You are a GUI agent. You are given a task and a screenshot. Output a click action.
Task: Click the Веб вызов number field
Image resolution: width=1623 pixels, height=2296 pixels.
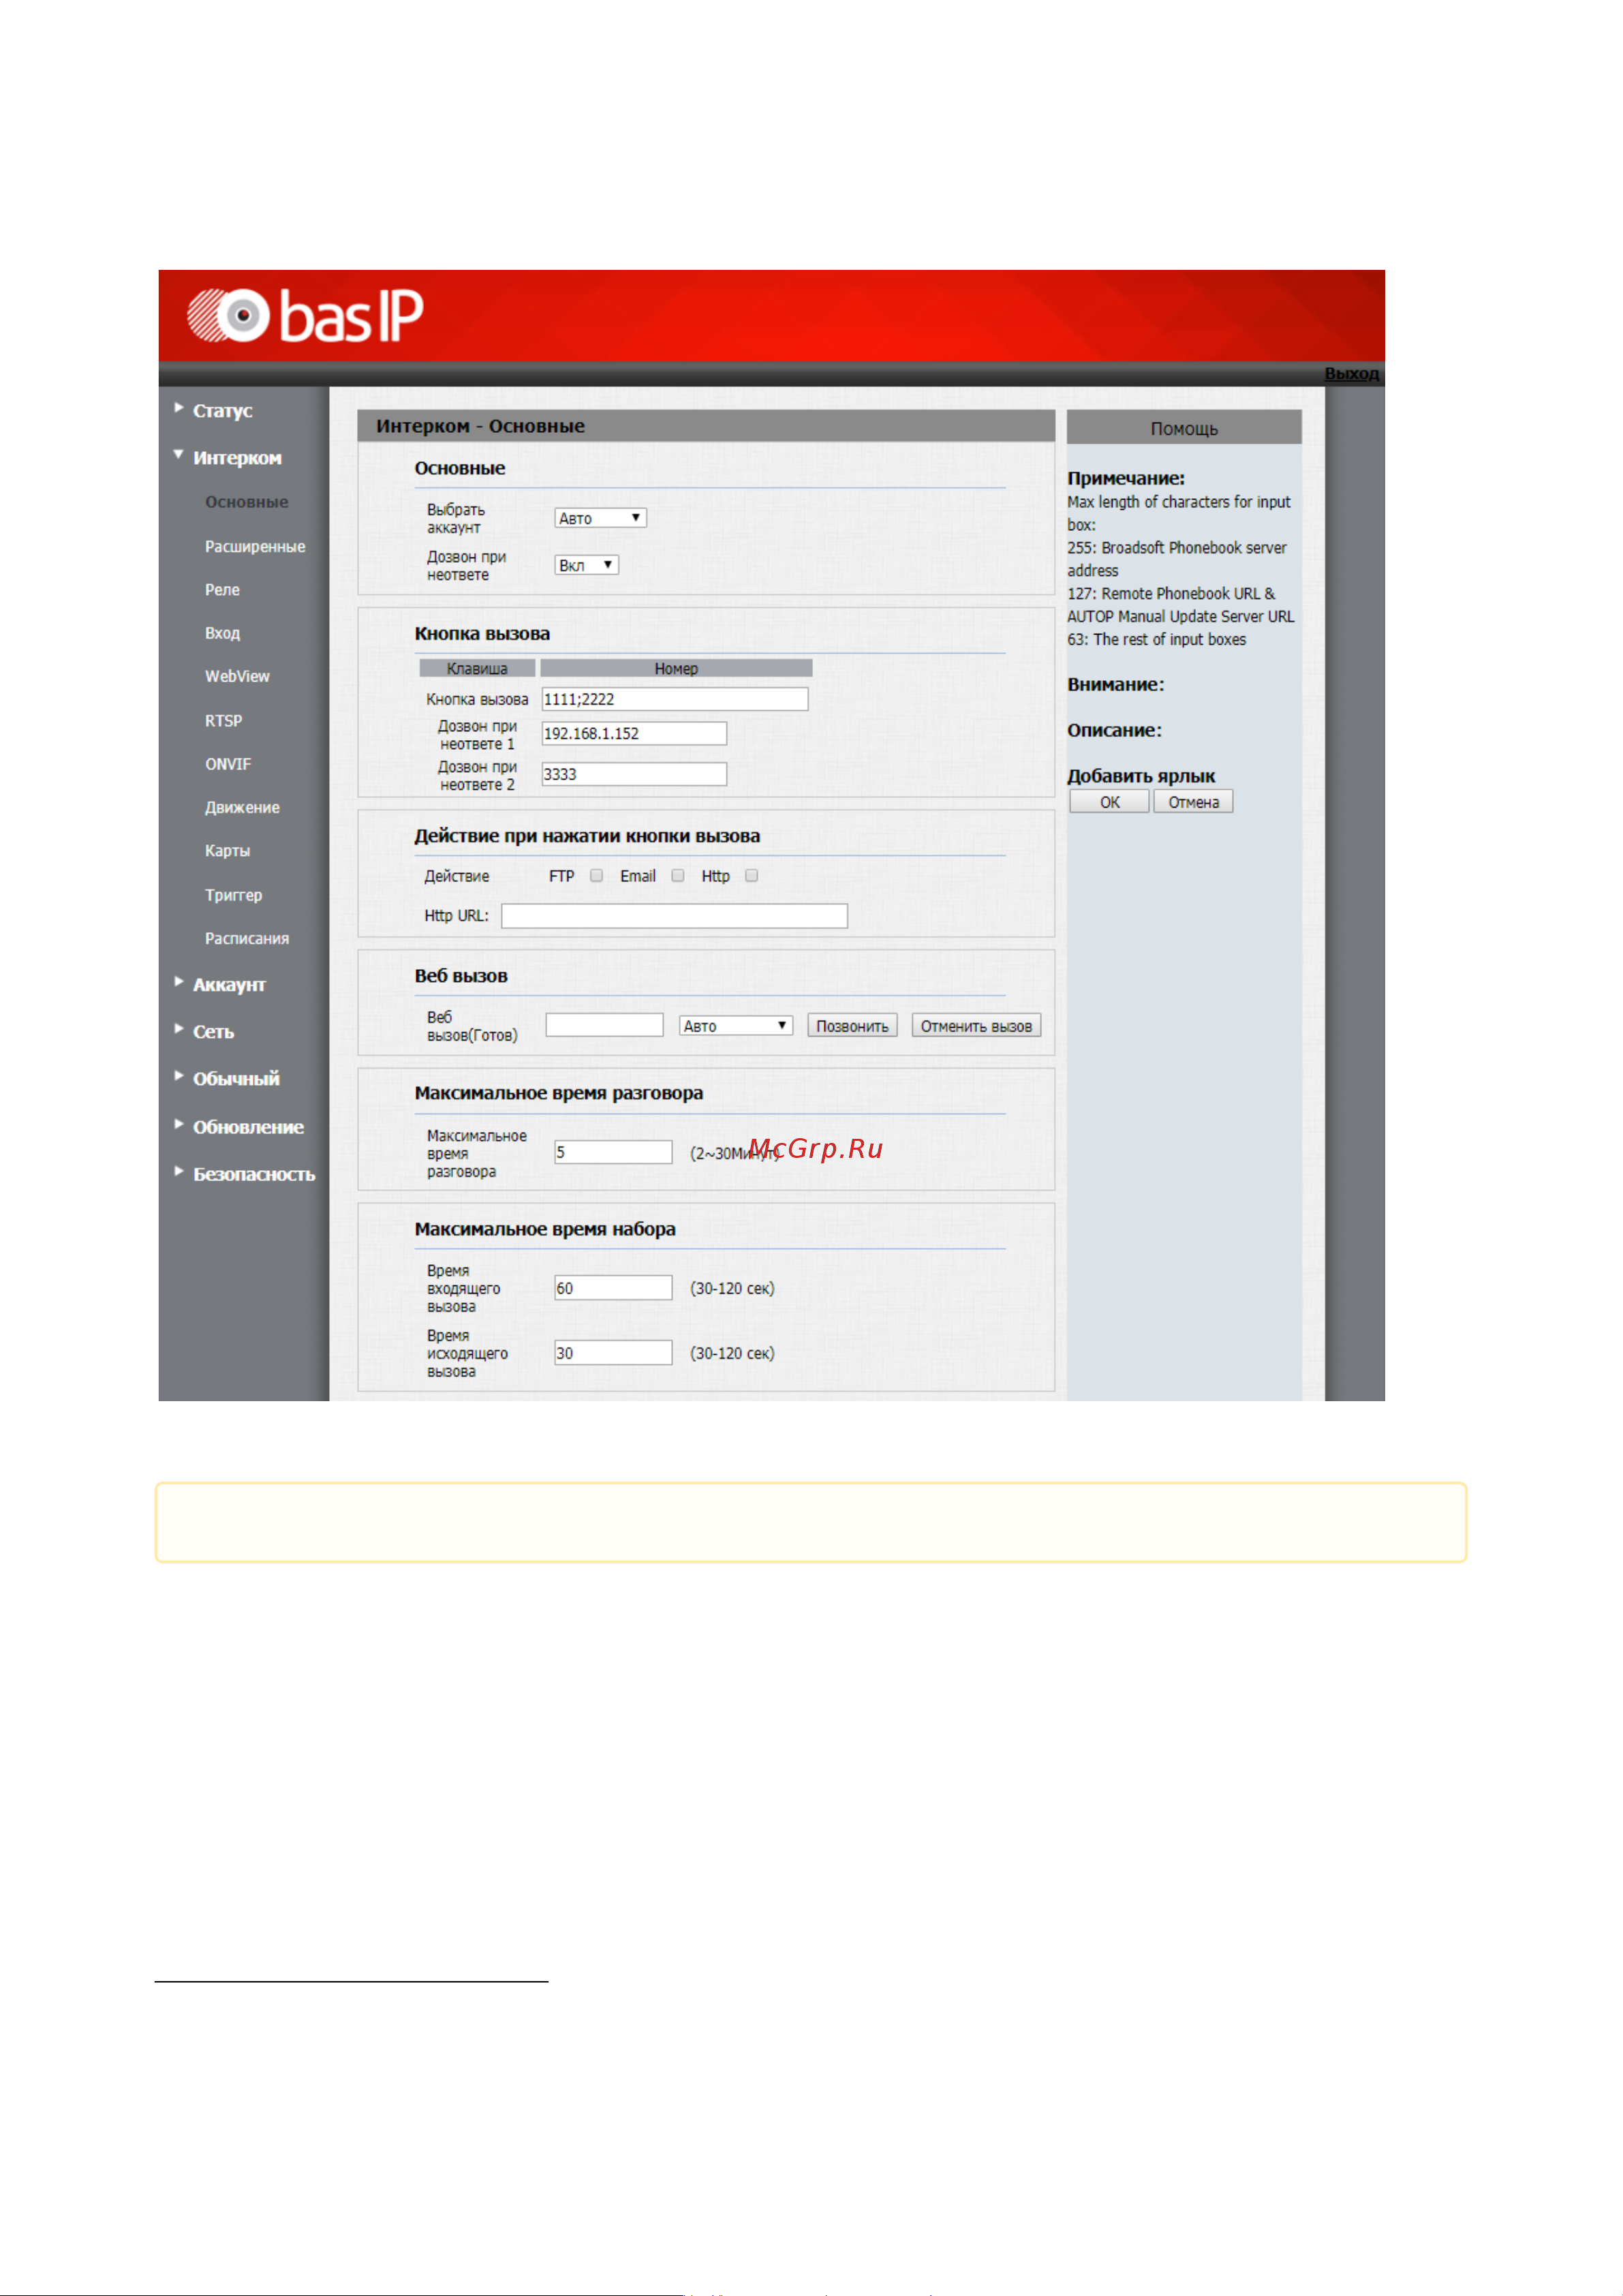605,1025
